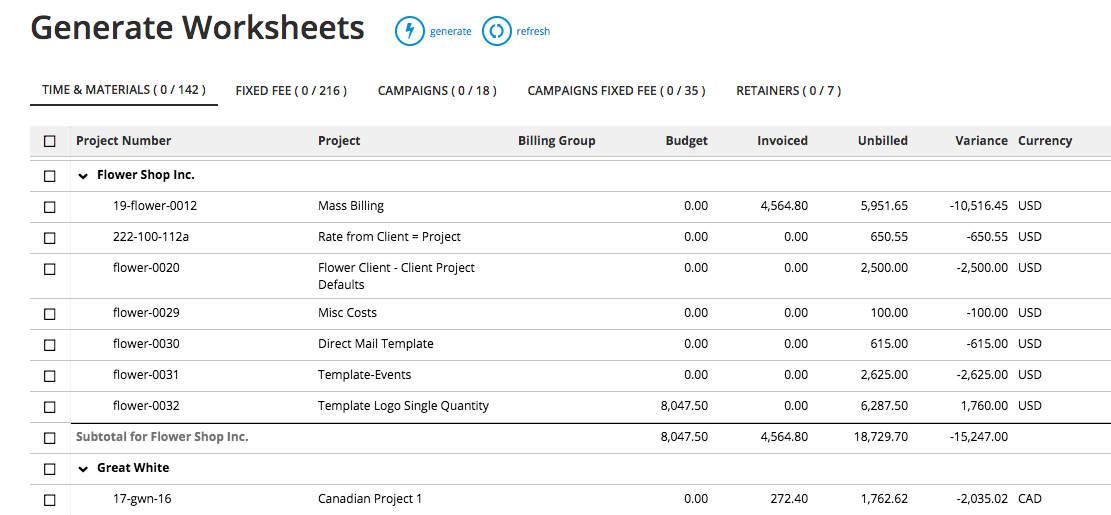Click the Misc Costs project name

click(347, 312)
